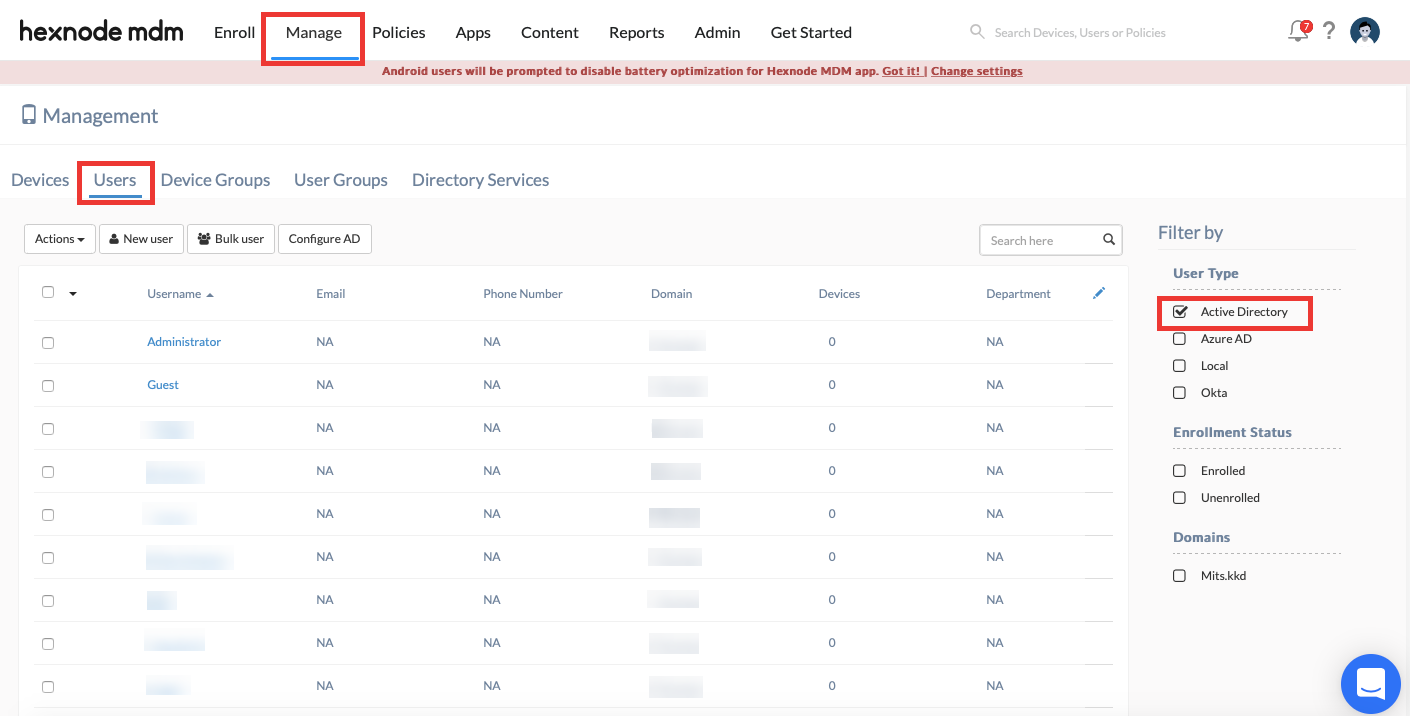Click the Management device icon
Viewport: 1410px width, 716px height.
(29, 115)
